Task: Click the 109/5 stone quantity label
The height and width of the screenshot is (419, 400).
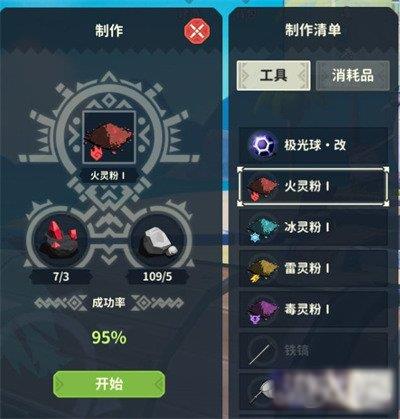Action: (x=157, y=277)
